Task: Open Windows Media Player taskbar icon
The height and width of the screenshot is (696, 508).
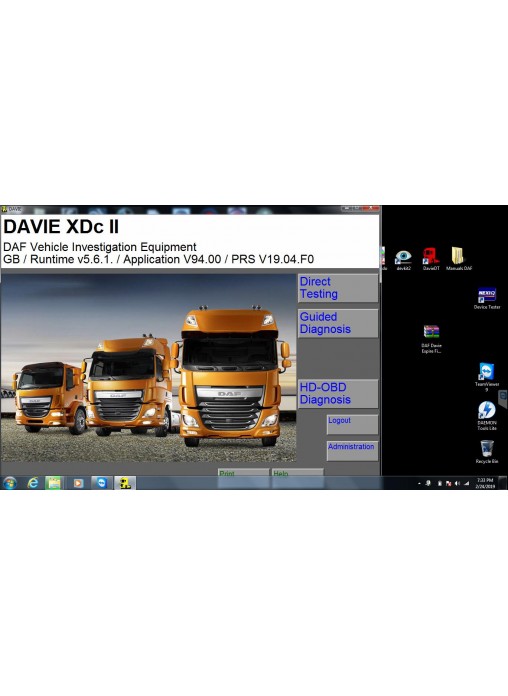Action: [78, 483]
